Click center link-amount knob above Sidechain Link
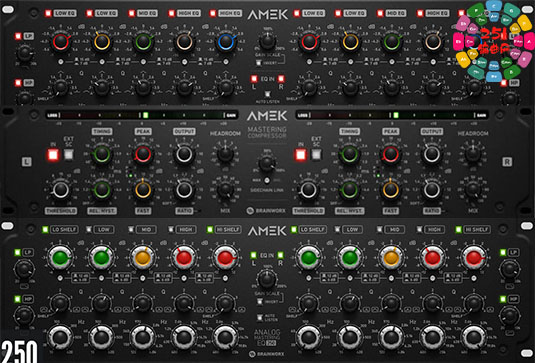 coord(267,164)
